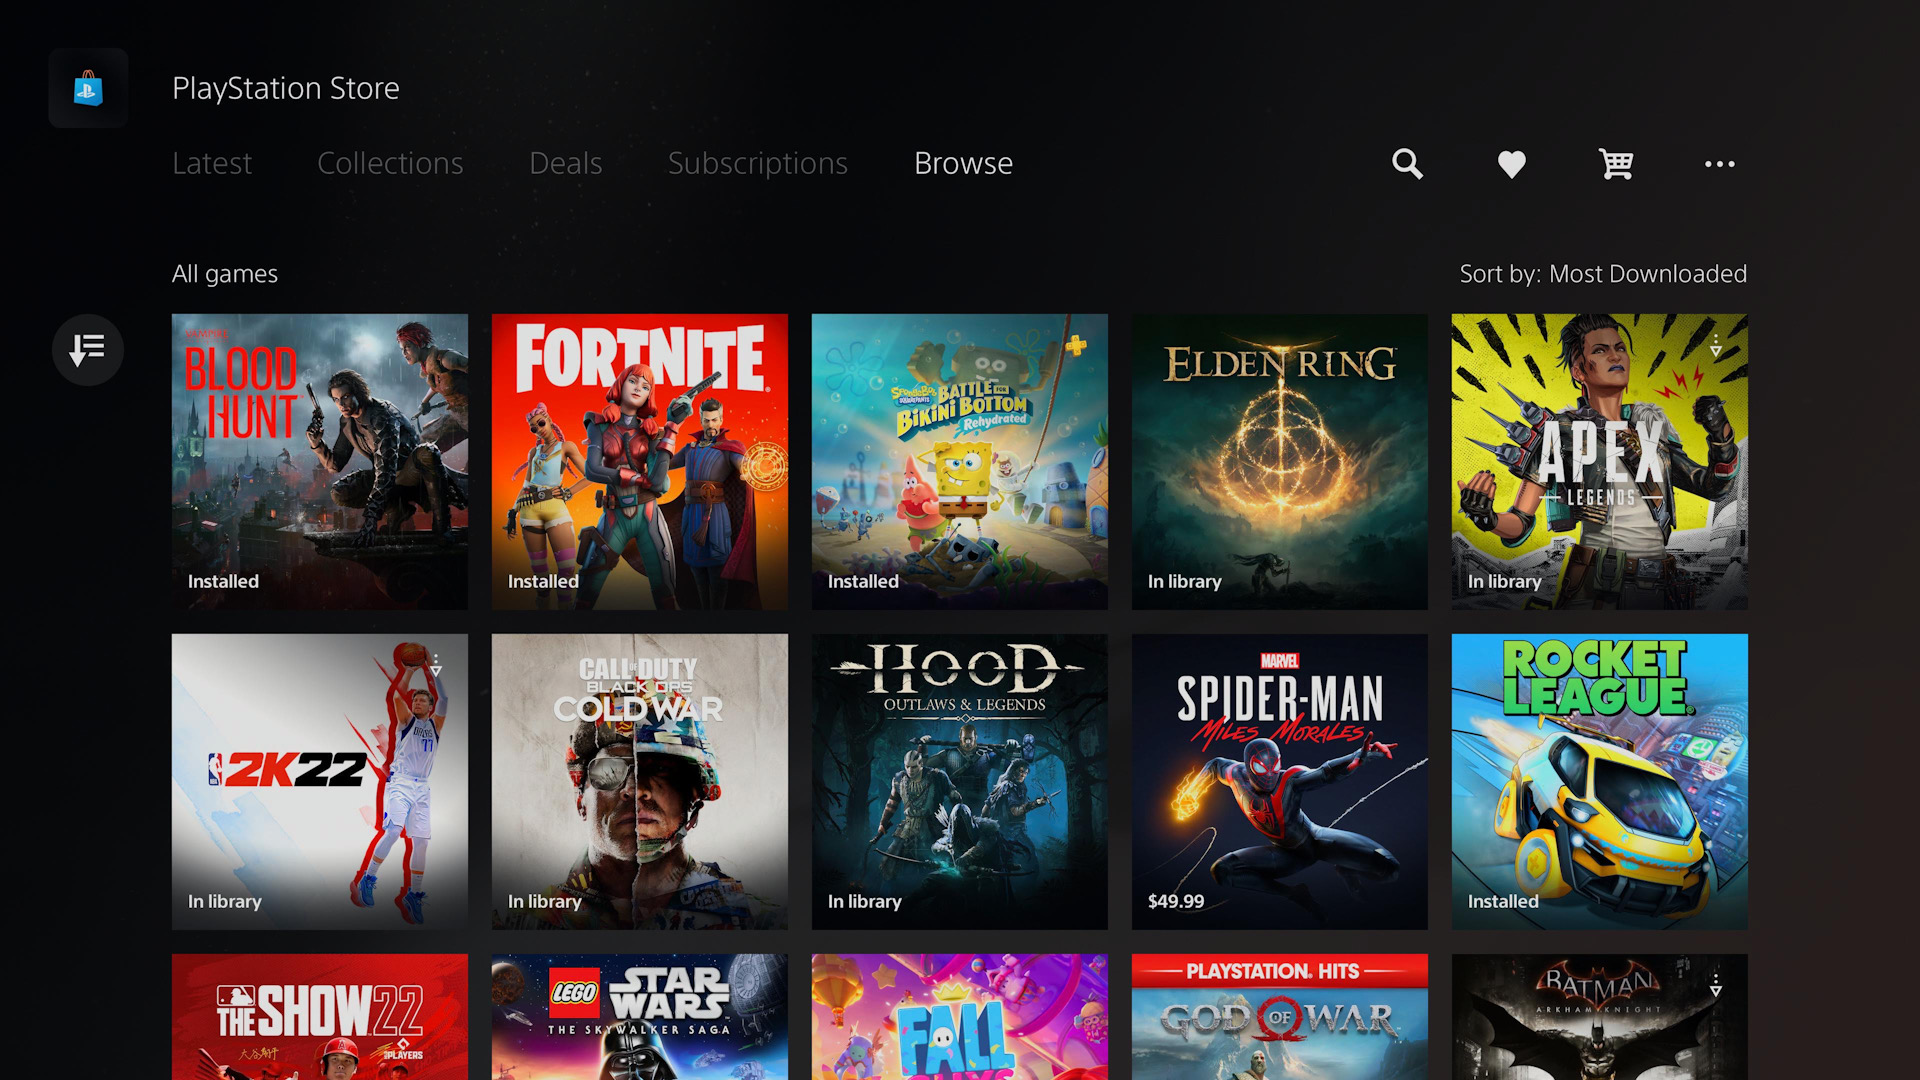Image resolution: width=1920 pixels, height=1080 pixels.
Task: Open LEGO Star Wars Skywalker Saga tile
Action: (640, 1017)
